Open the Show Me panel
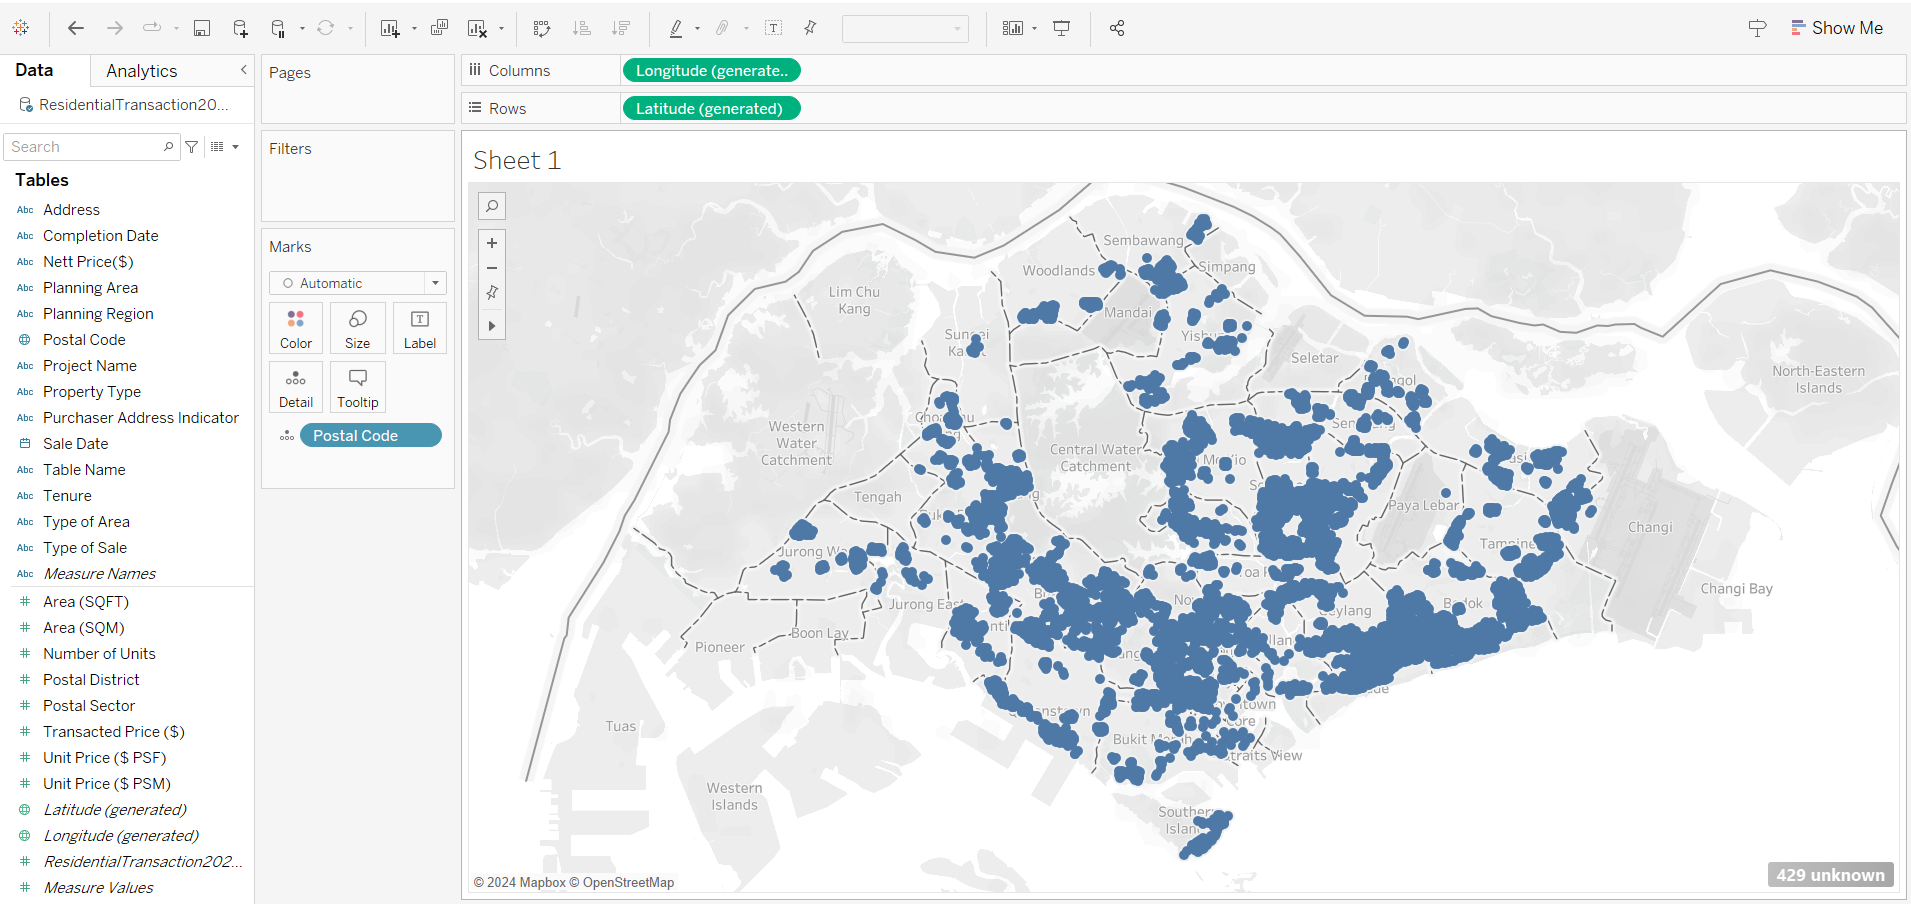 [x=1836, y=28]
